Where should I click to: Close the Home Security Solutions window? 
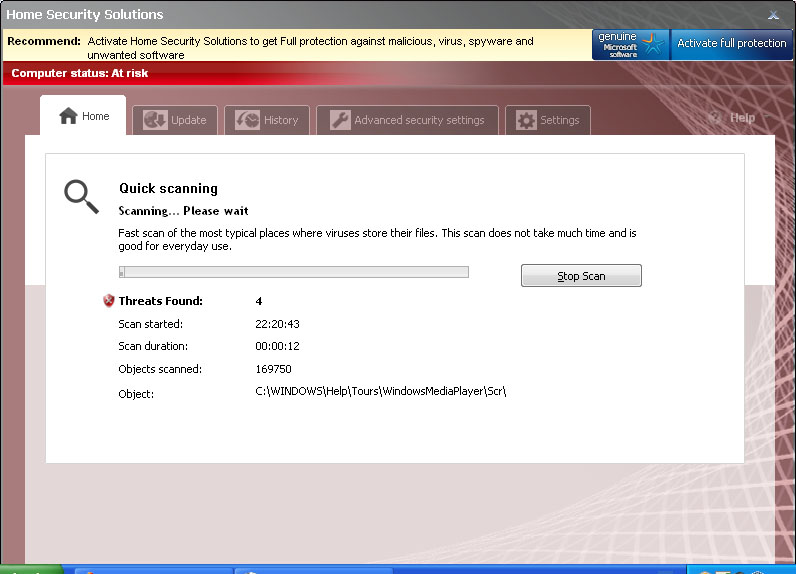point(773,15)
